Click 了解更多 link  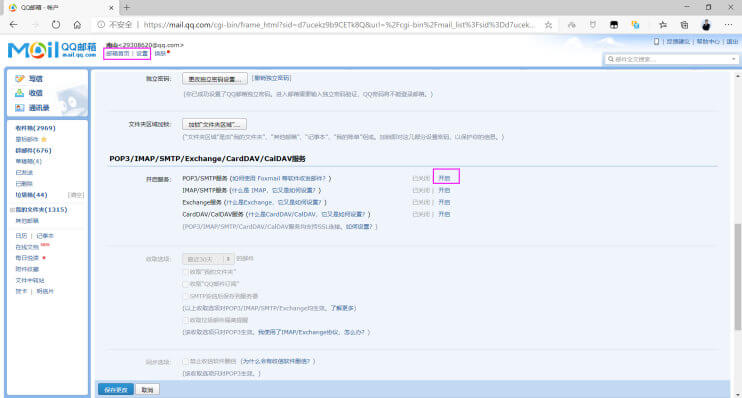[342, 308]
